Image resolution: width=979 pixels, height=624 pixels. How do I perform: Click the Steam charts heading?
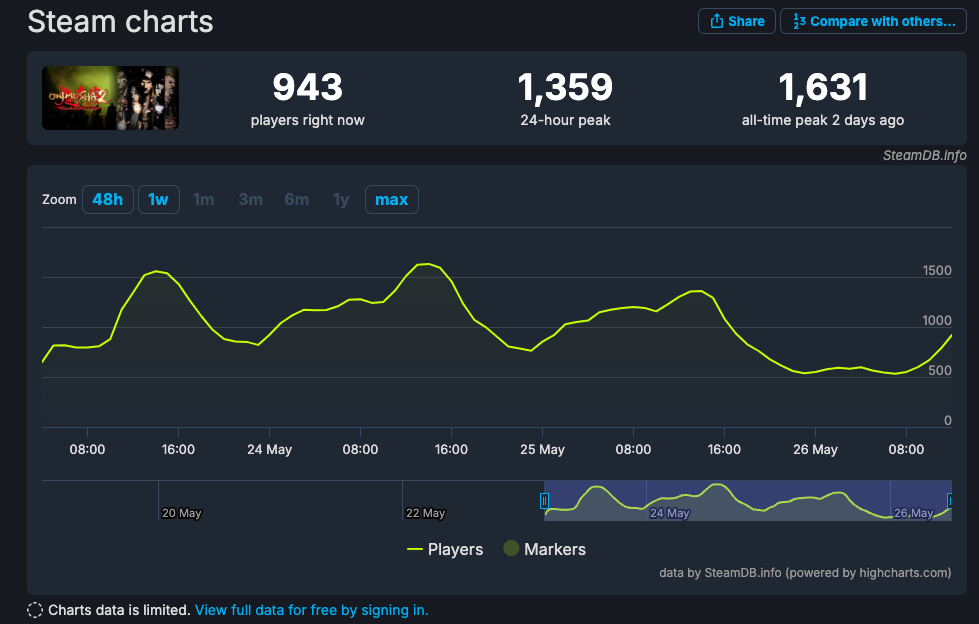(121, 22)
